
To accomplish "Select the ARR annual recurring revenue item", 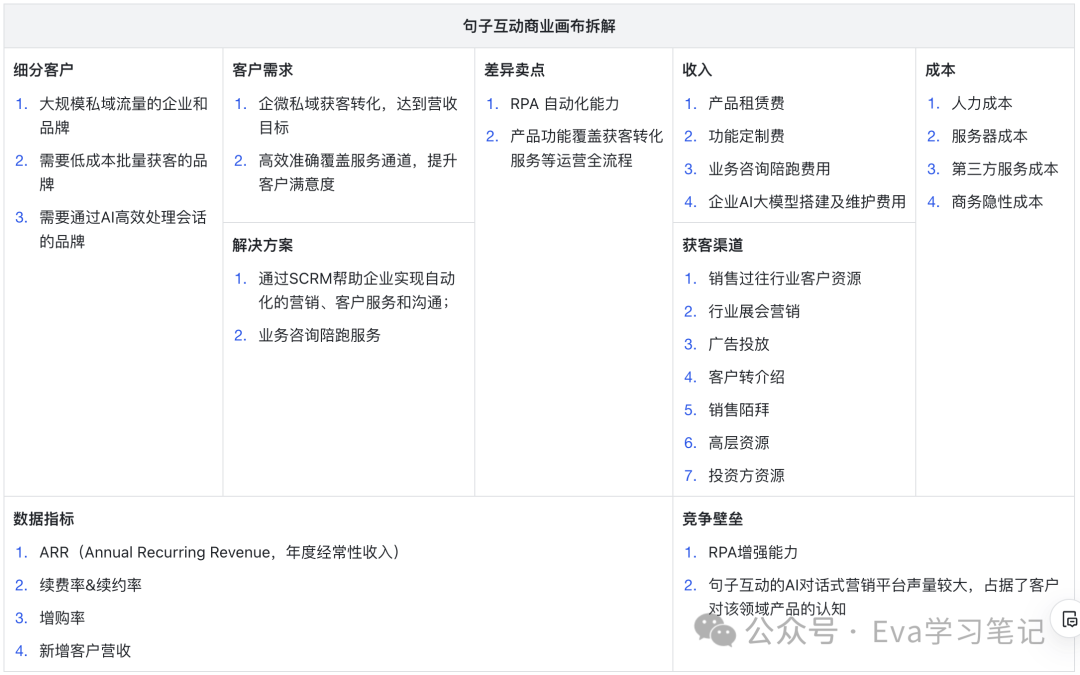I will click(220, 552).
